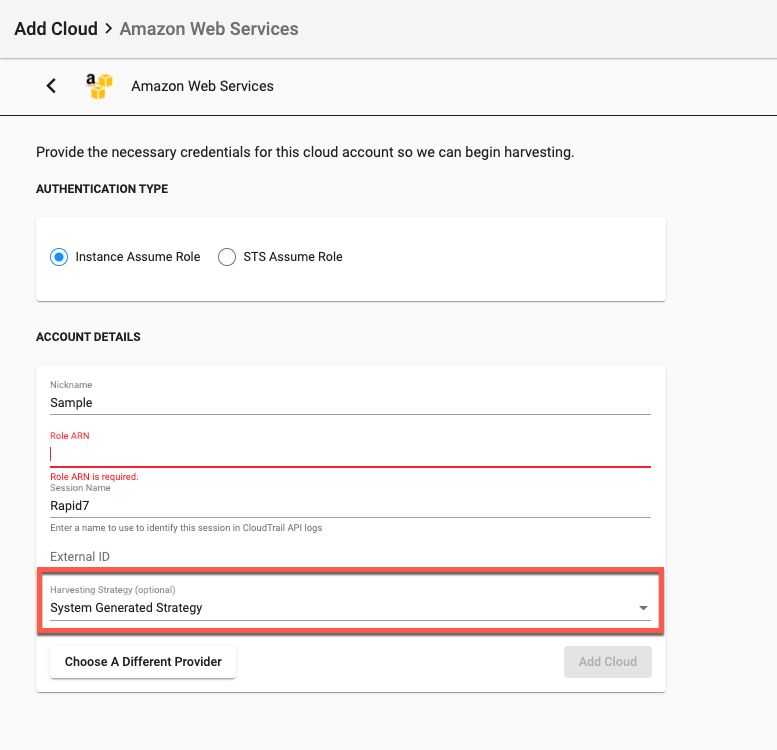
Task: Click the breadcrumb chevron separator
Action: tap(109, 29)
